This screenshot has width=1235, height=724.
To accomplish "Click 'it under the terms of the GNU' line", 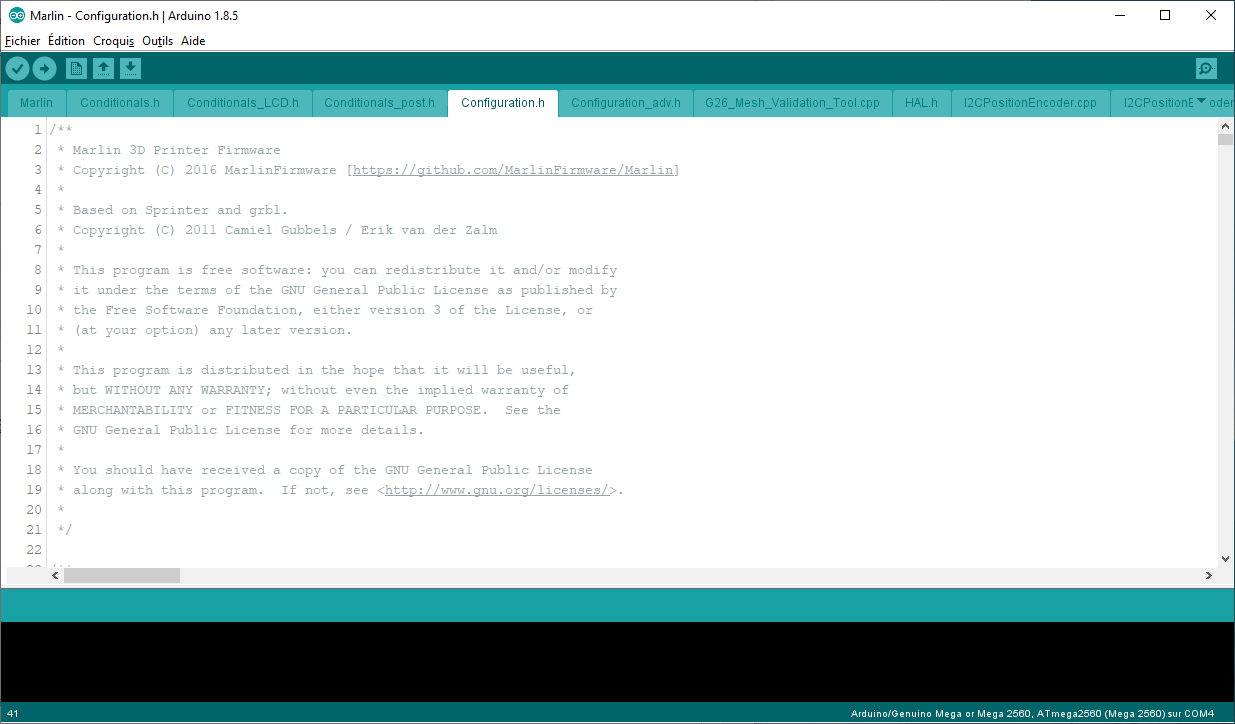I will 345,290.
